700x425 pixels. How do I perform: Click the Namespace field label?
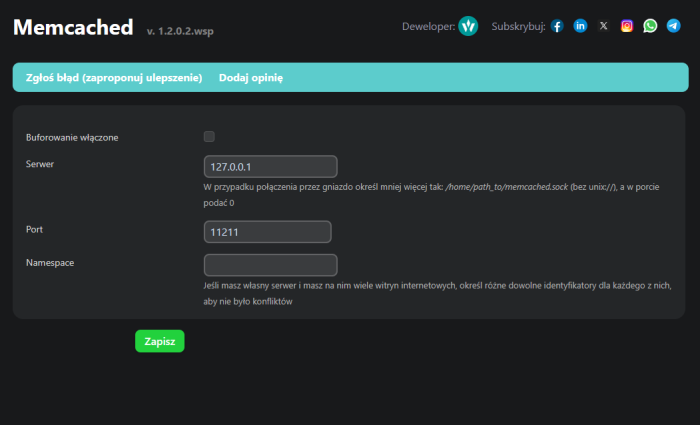tap(50, 262)
